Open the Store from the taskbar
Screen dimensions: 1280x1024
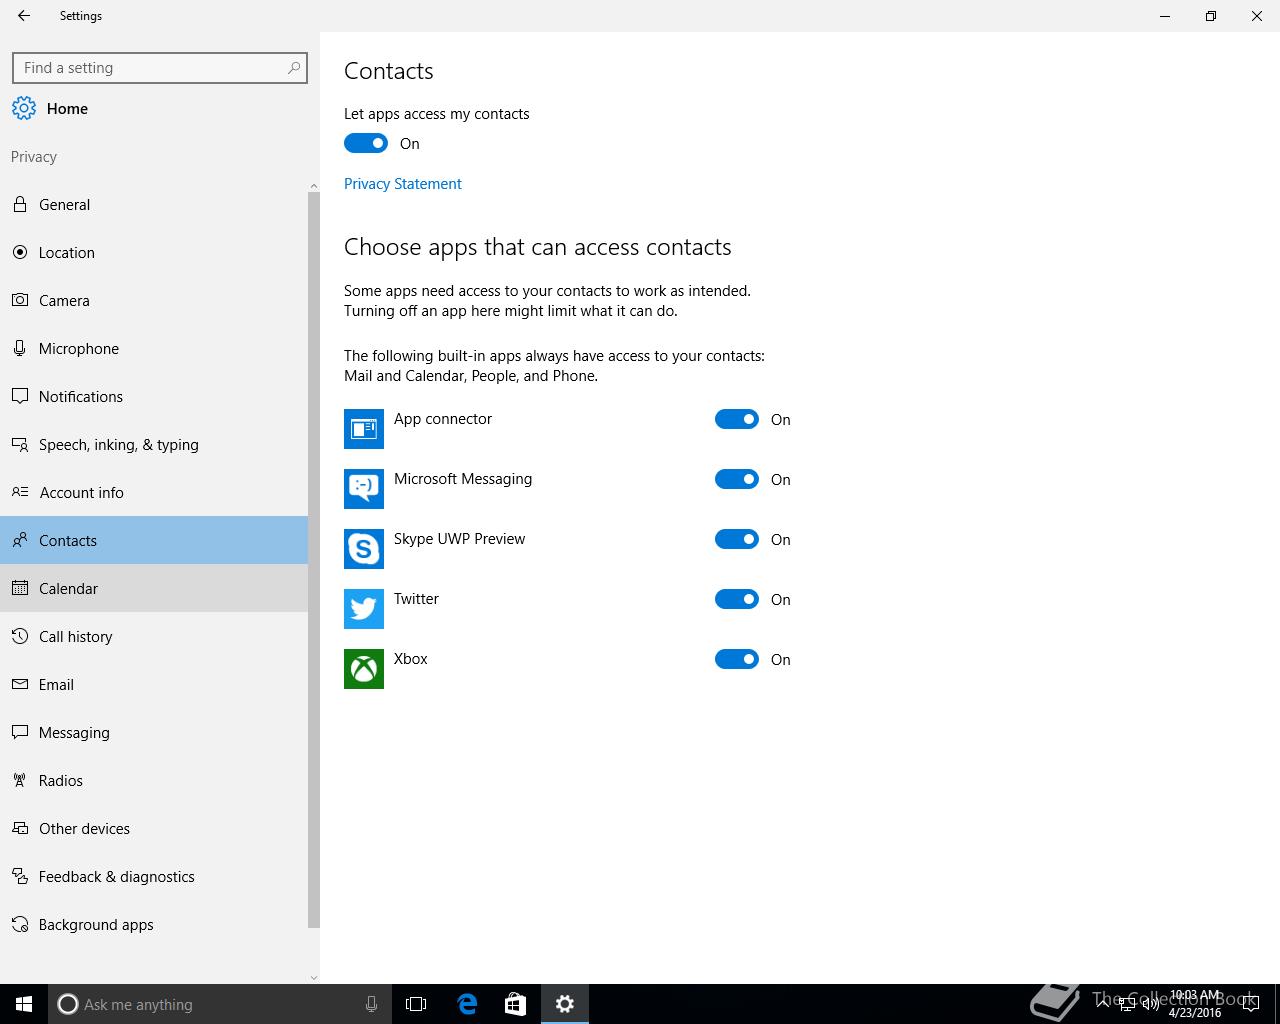tap(515, 1004)
